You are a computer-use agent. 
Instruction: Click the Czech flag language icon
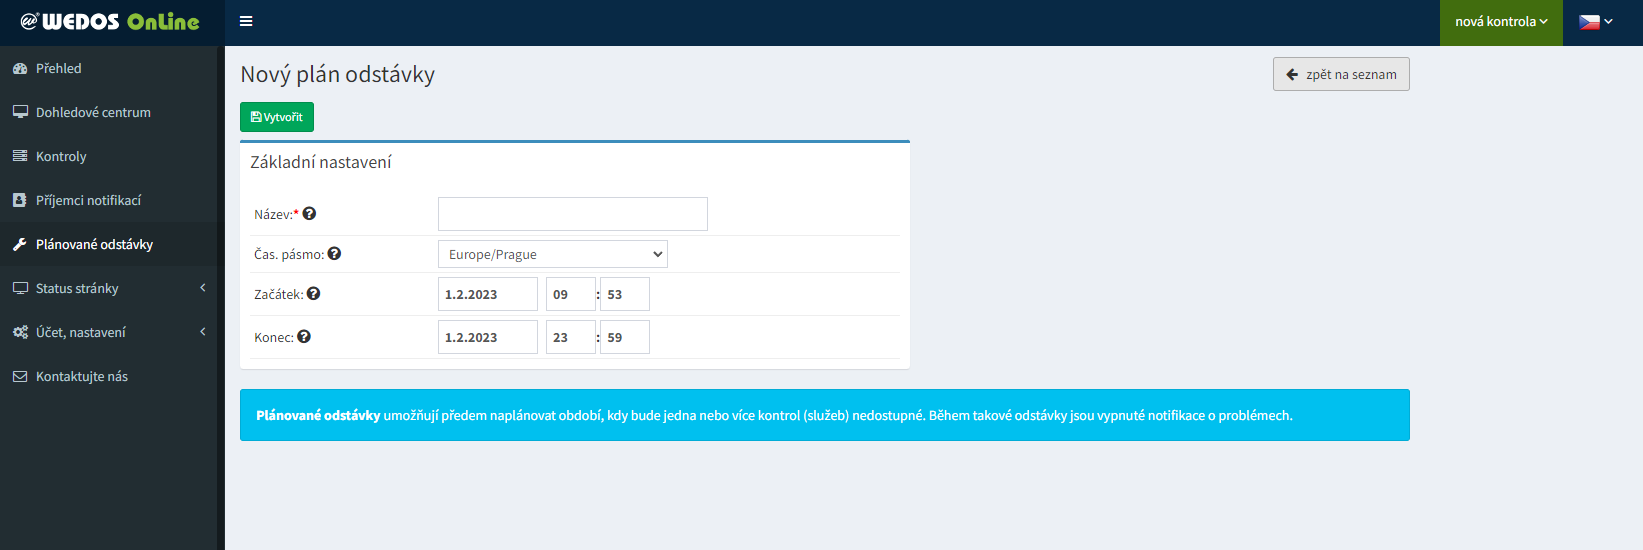pos(1589,21)
